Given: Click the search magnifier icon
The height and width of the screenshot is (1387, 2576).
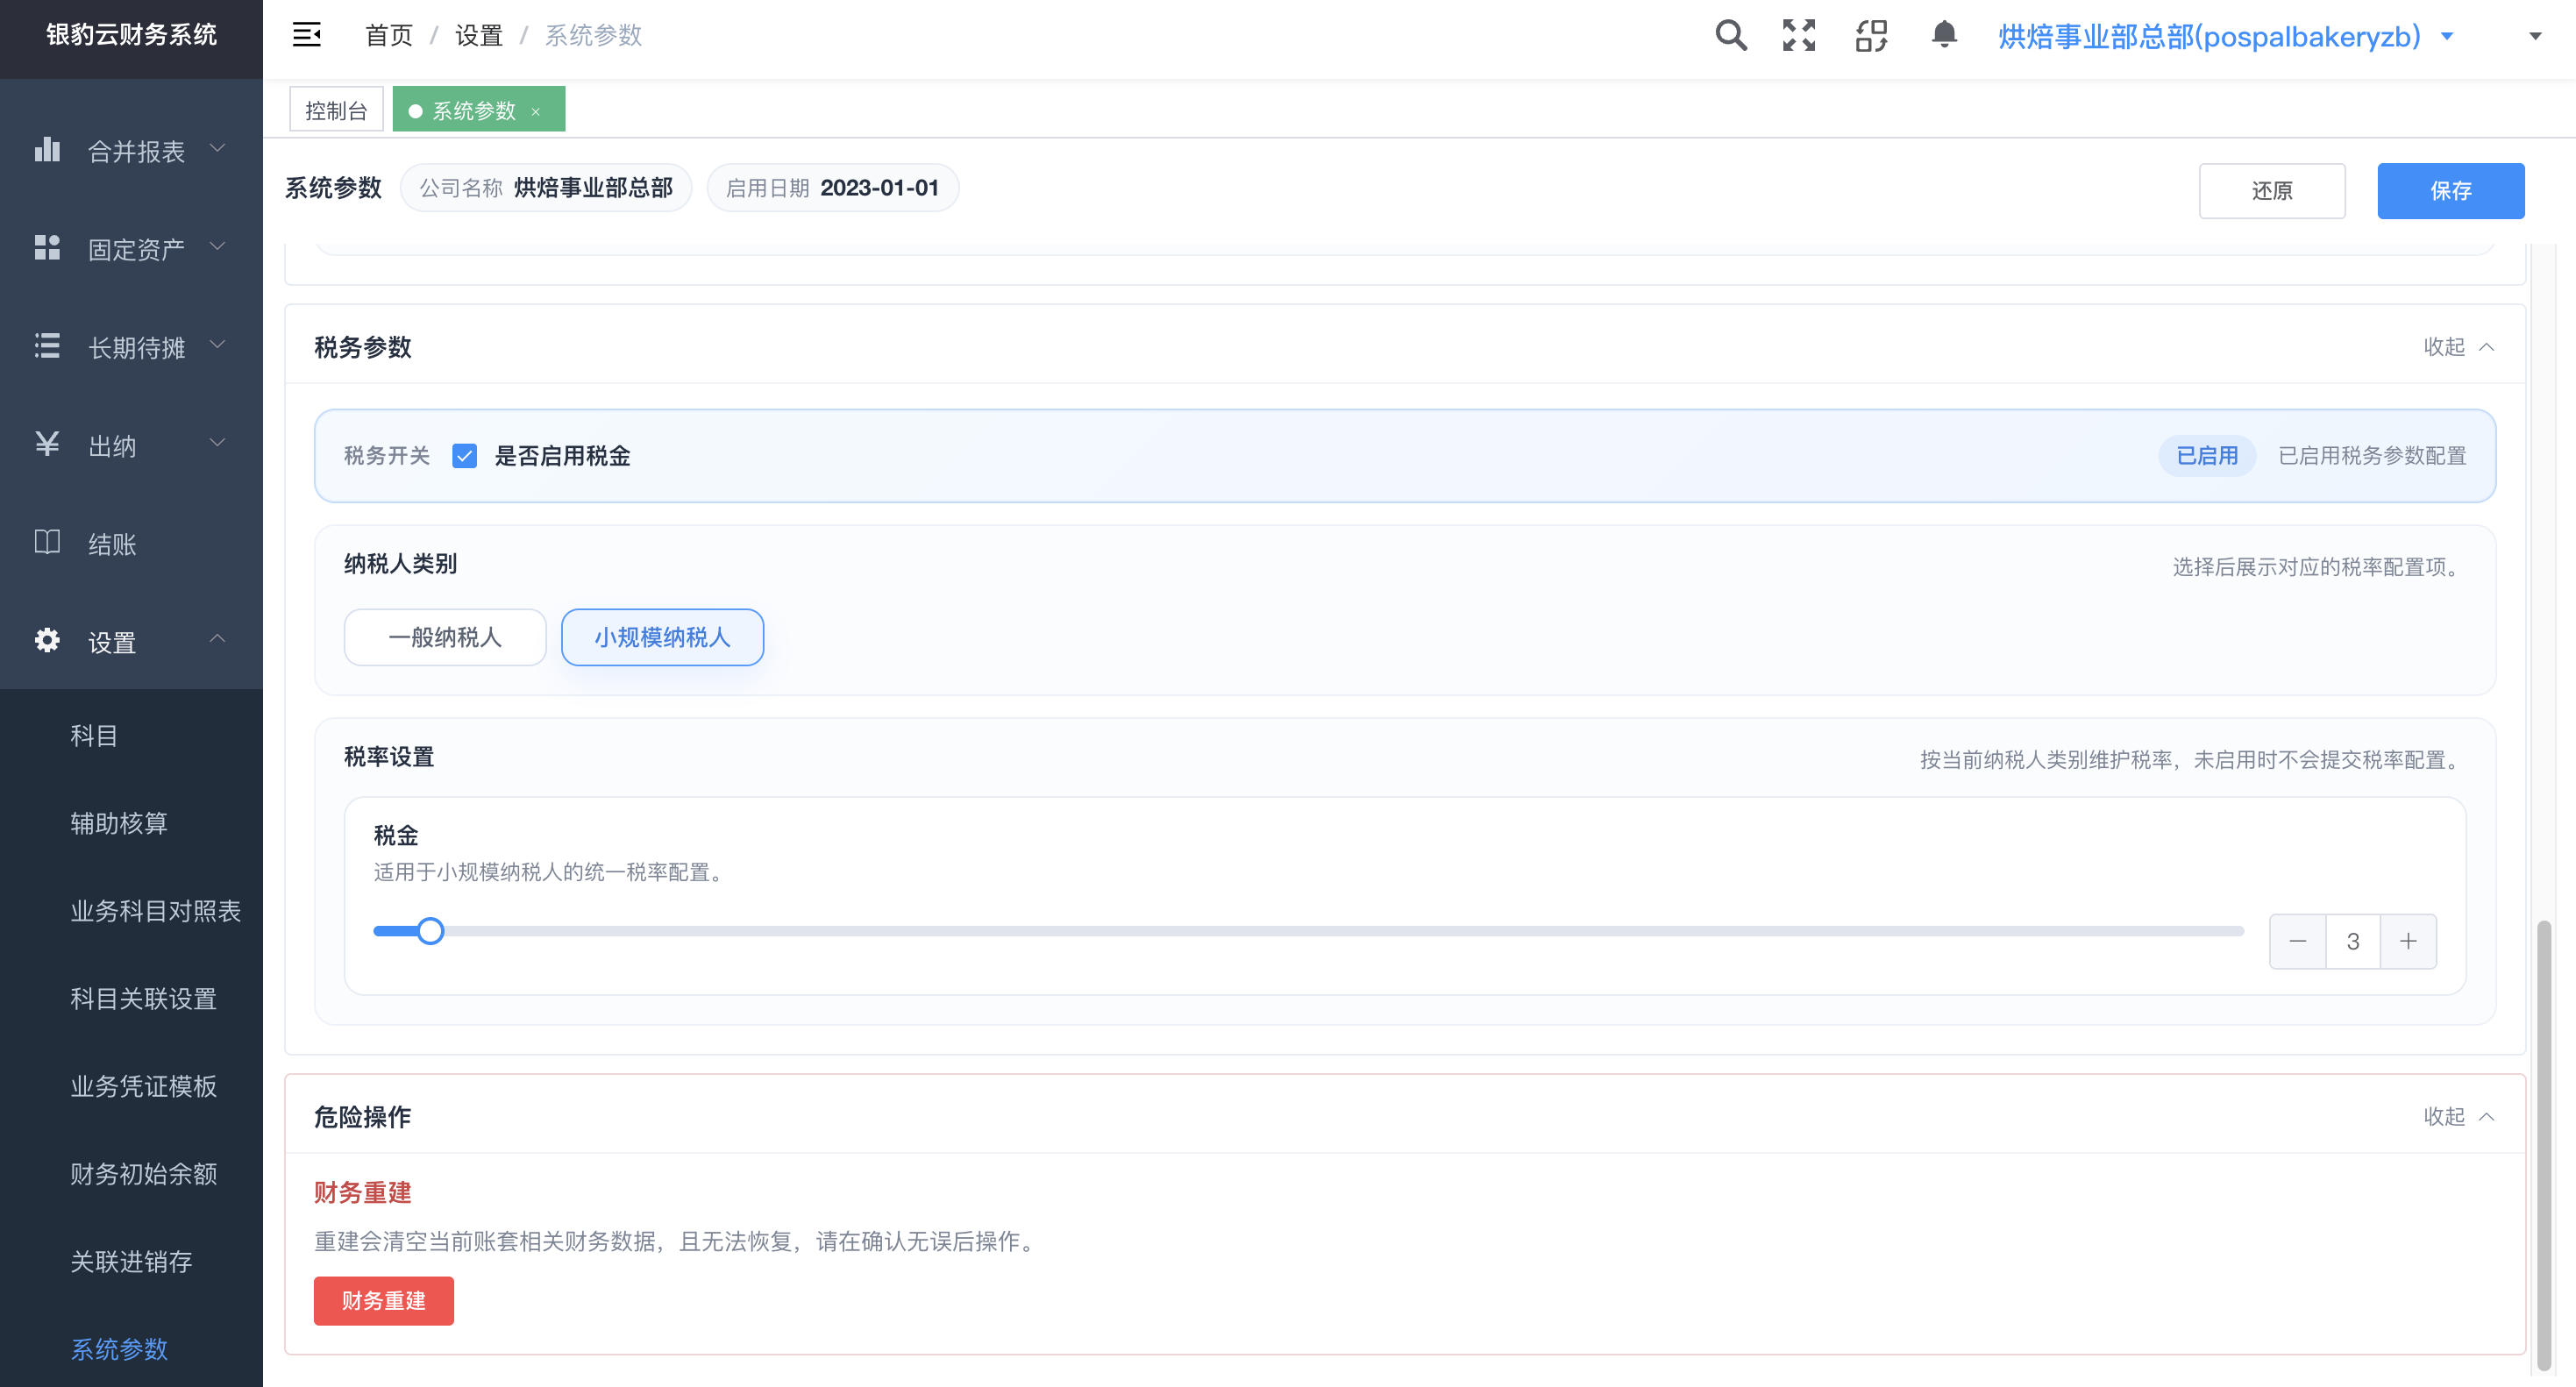Looking at the screenshot, I should point(1731,36).
